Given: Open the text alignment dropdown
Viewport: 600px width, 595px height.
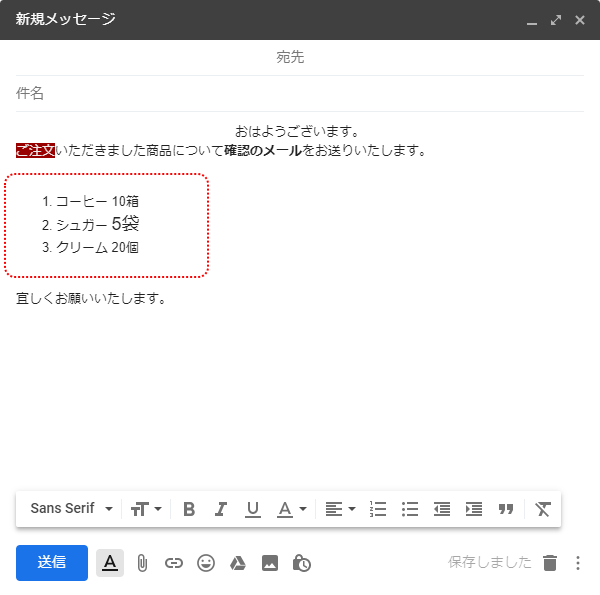Looking at the screenshot, I should pyautogui.click(x=340, y=509).
